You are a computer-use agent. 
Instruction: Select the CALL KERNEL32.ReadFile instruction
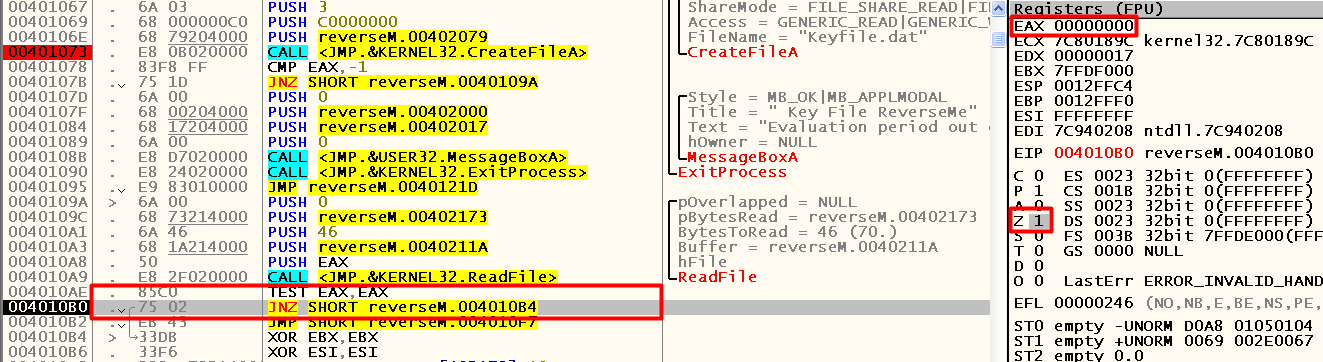click(x=412, y=277)
